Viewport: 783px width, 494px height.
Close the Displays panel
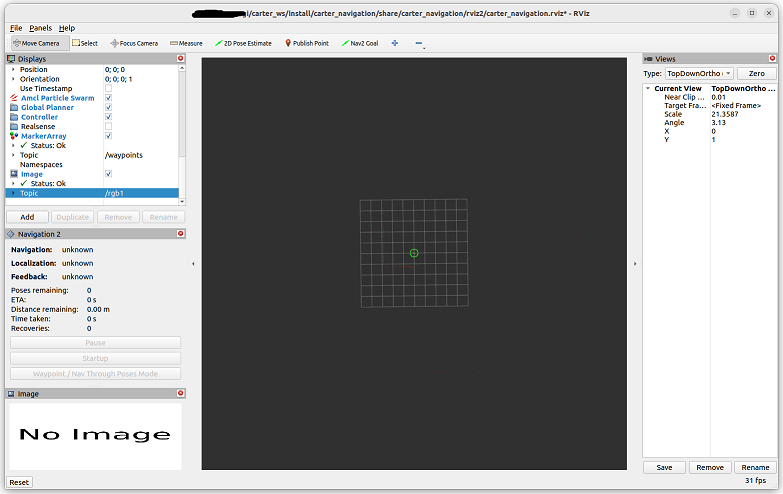[181, 58]
